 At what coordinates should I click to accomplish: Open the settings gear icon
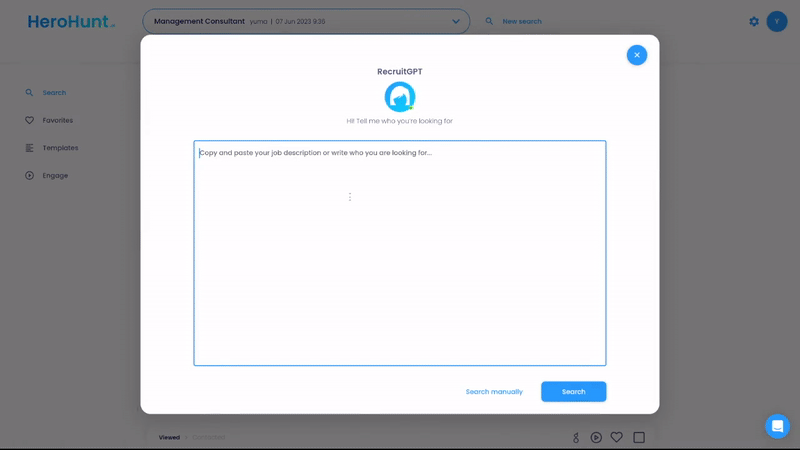pyautogui.click(x=754, y=21)
